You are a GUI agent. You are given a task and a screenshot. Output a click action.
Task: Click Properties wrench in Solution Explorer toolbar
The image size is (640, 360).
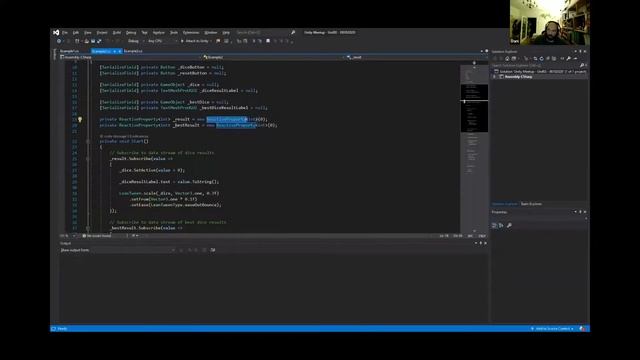tap(569, 59)
